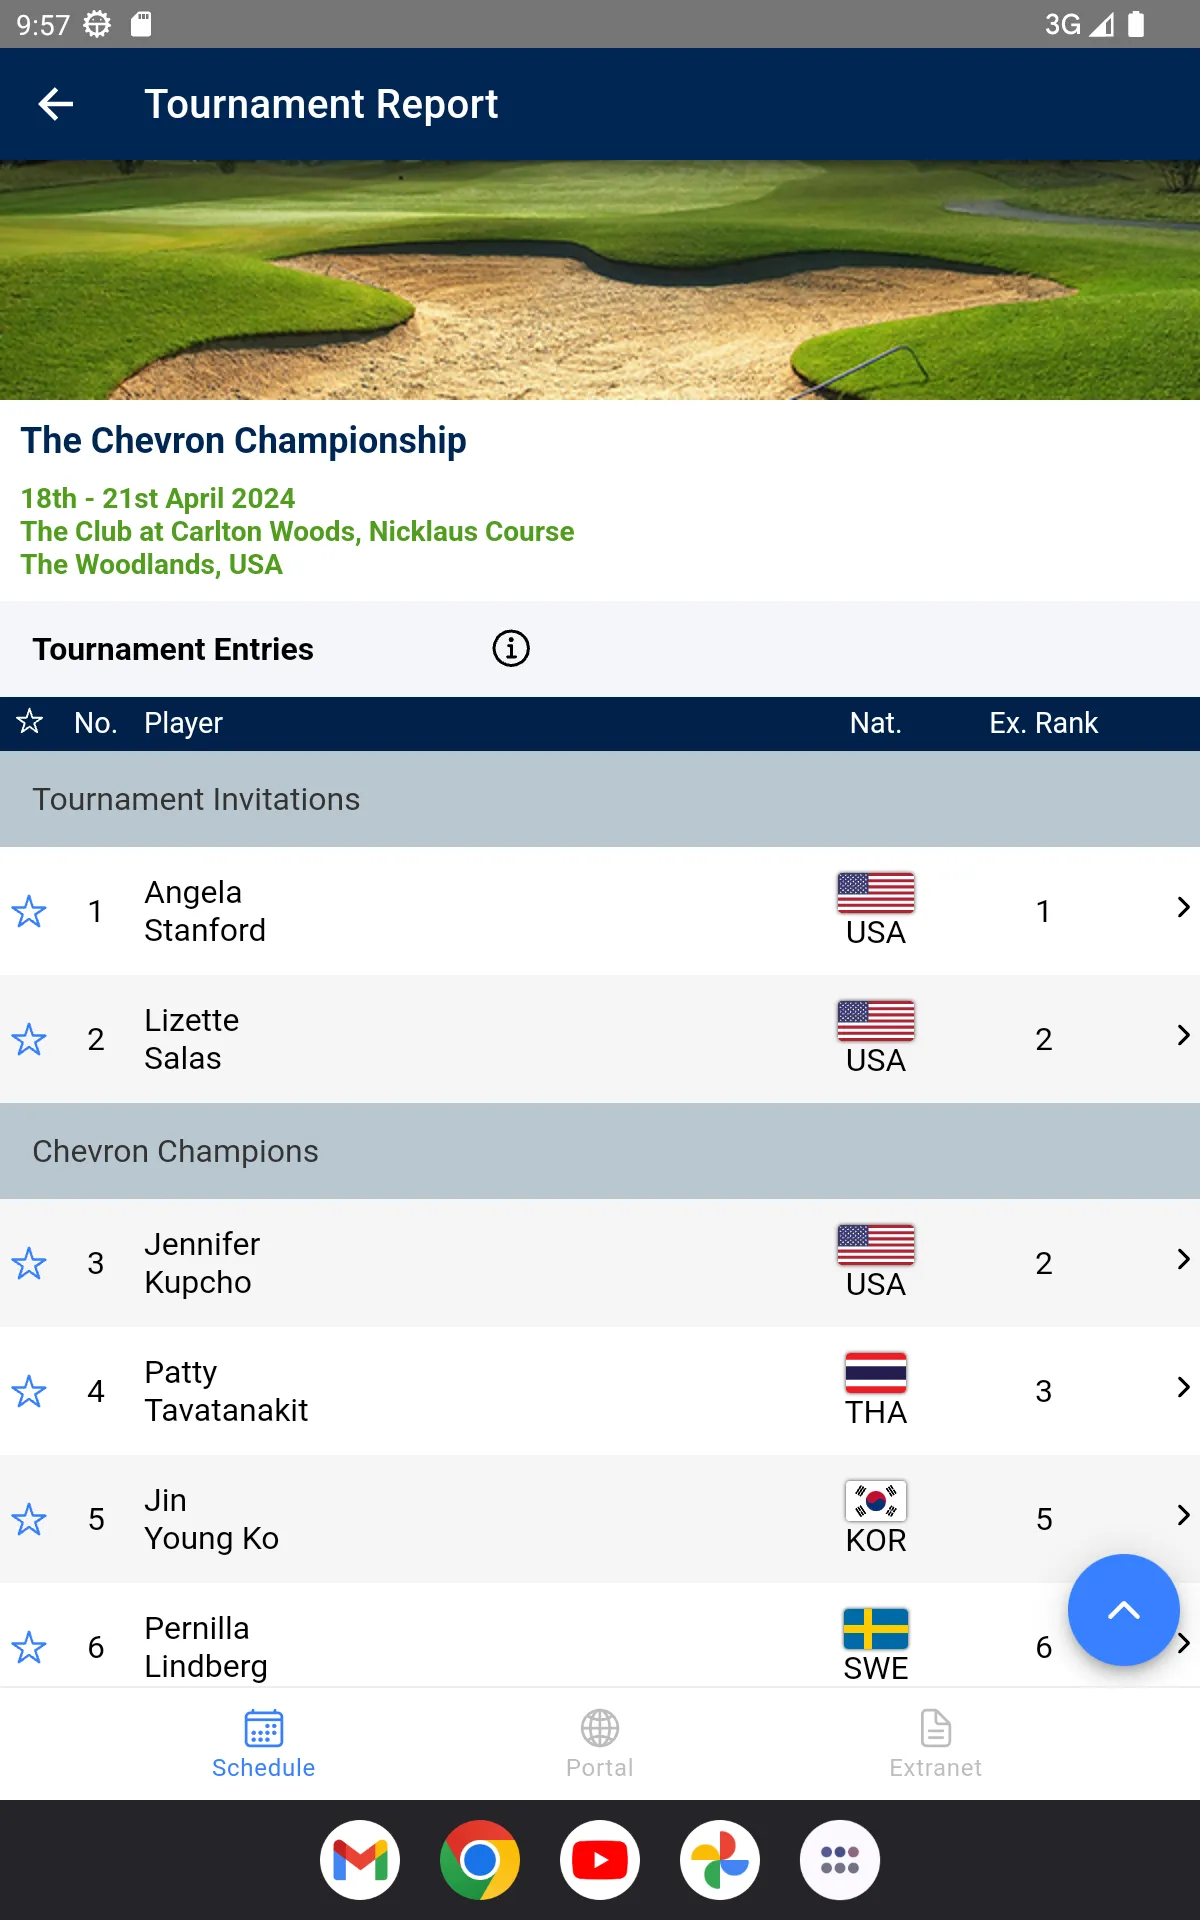Star Patty Tavatanakit as a favorite
1200x1920 pixels.
click(x=29, y=1391)
